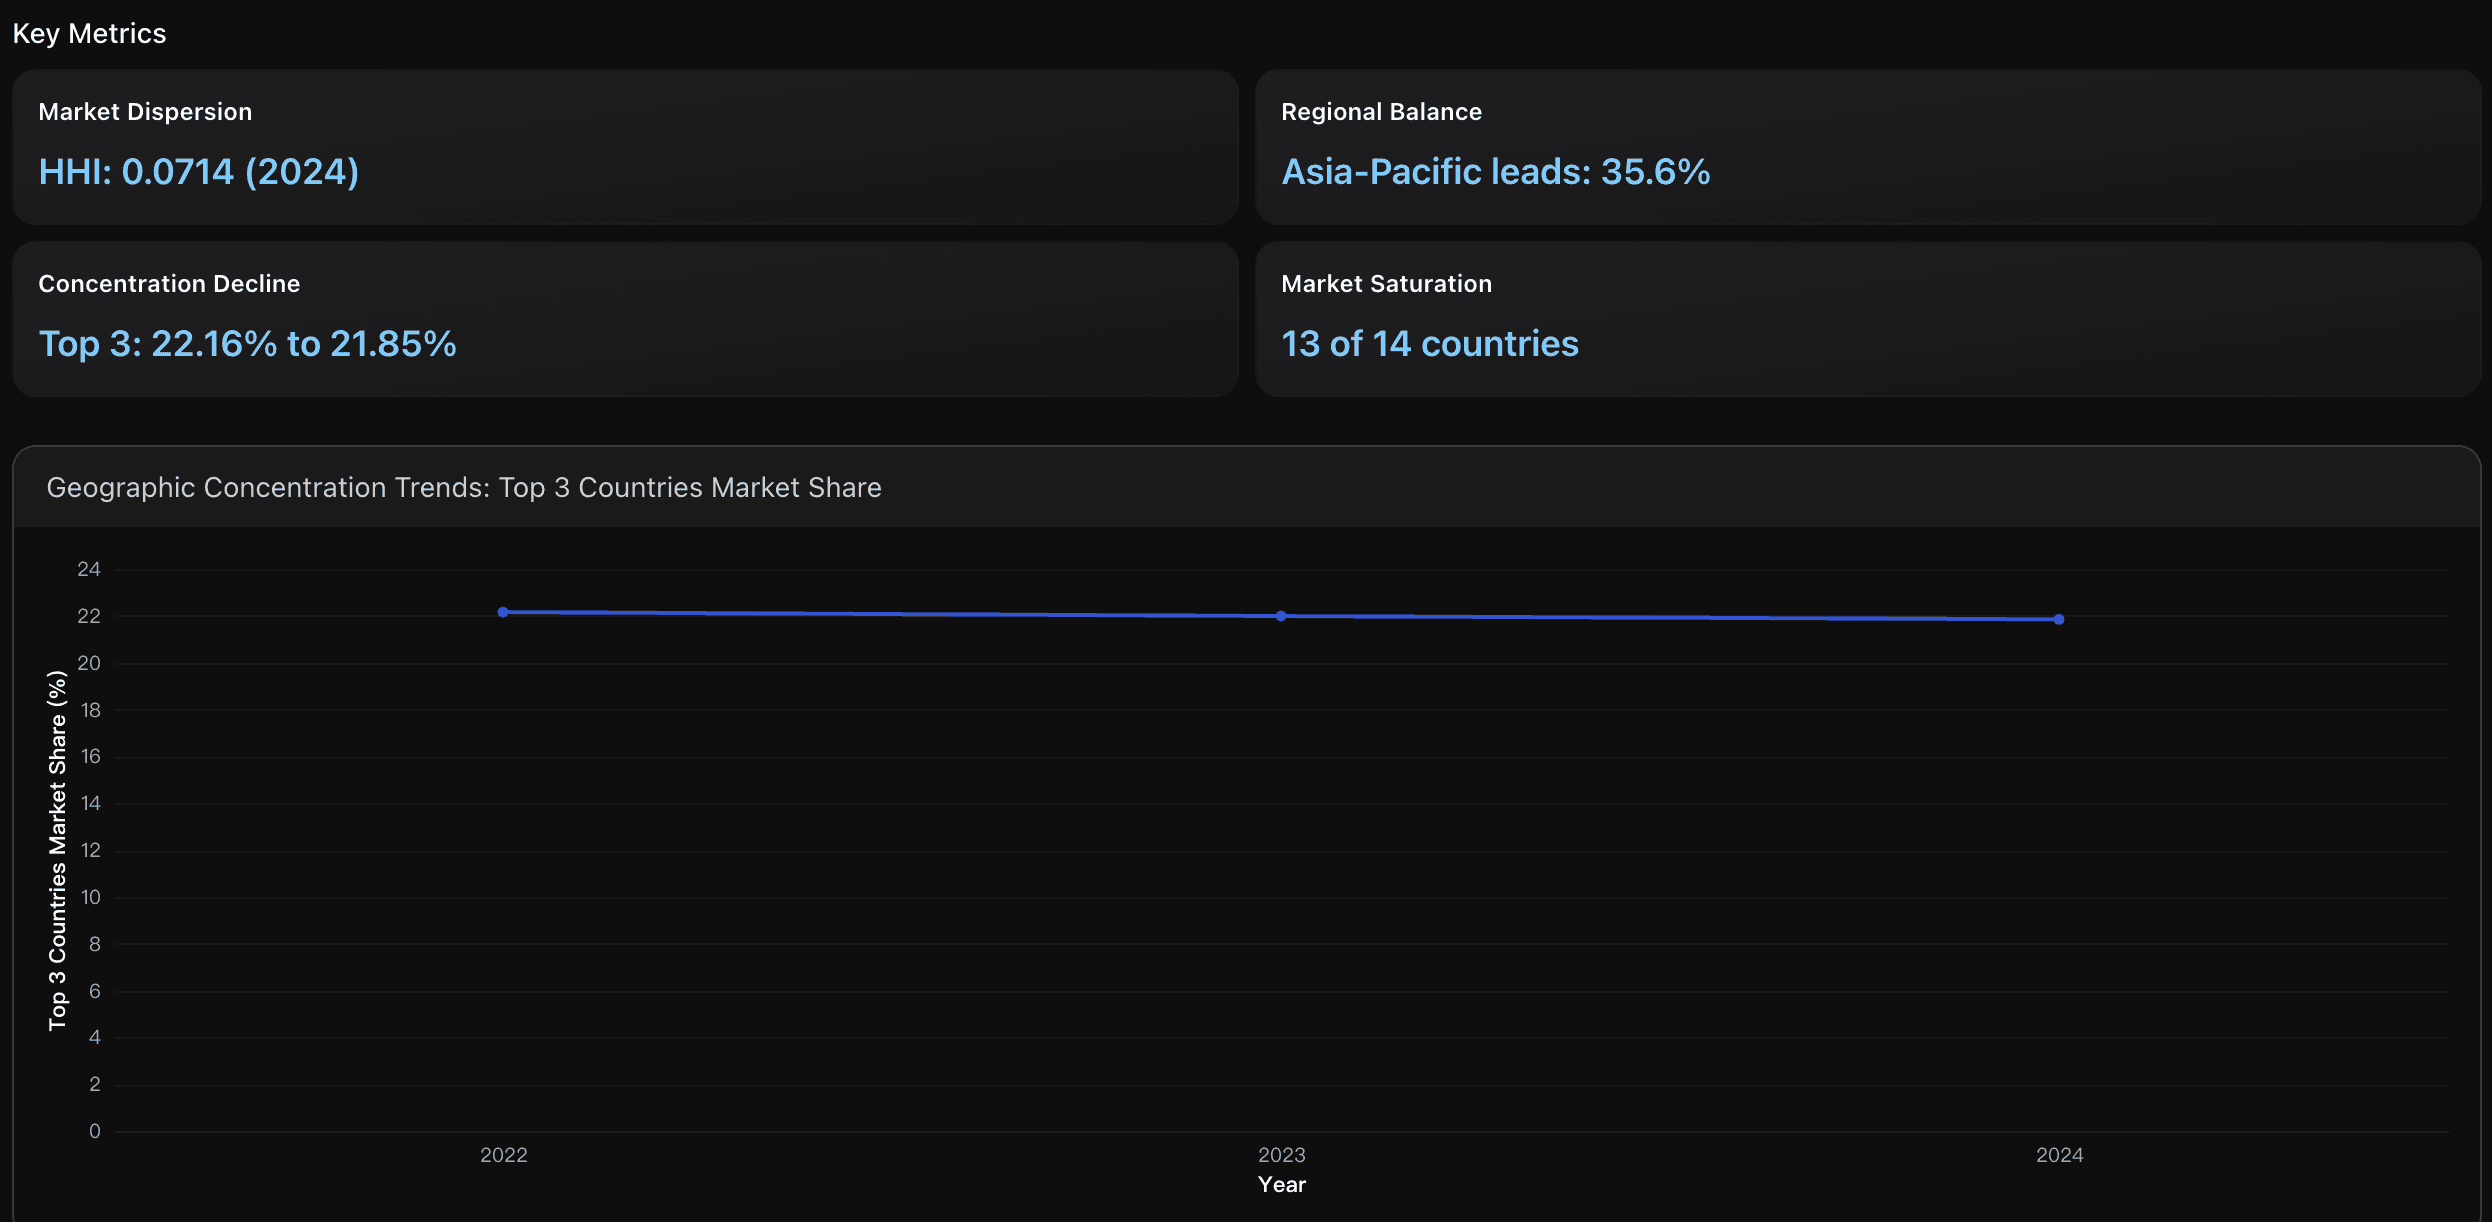Screen dimensions: 2492x1222
Task: Select the Market Dispersion card title
Action: pos(145,112)
